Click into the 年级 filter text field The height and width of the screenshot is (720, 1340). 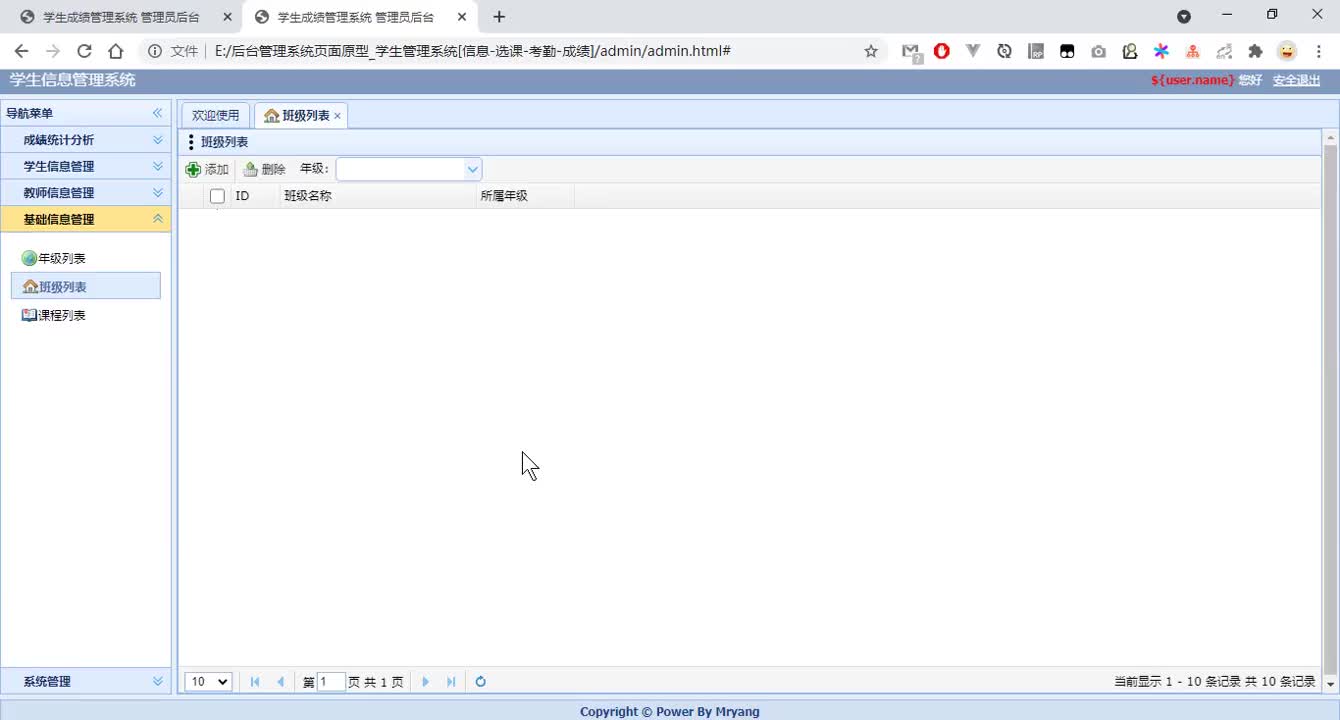401,169
